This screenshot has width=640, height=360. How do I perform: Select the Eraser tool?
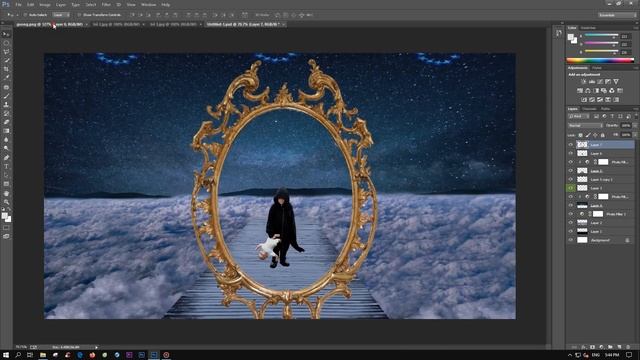coord(6,122)
